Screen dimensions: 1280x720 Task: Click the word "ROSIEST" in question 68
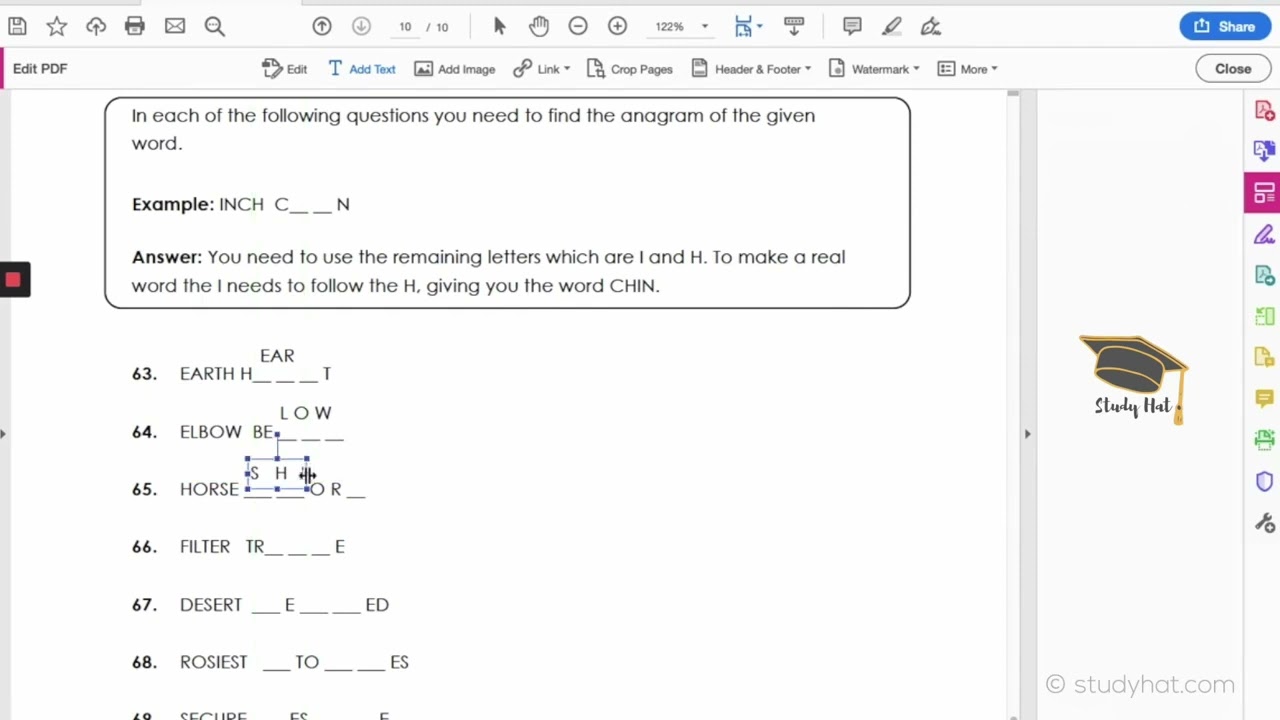[214, 662]
